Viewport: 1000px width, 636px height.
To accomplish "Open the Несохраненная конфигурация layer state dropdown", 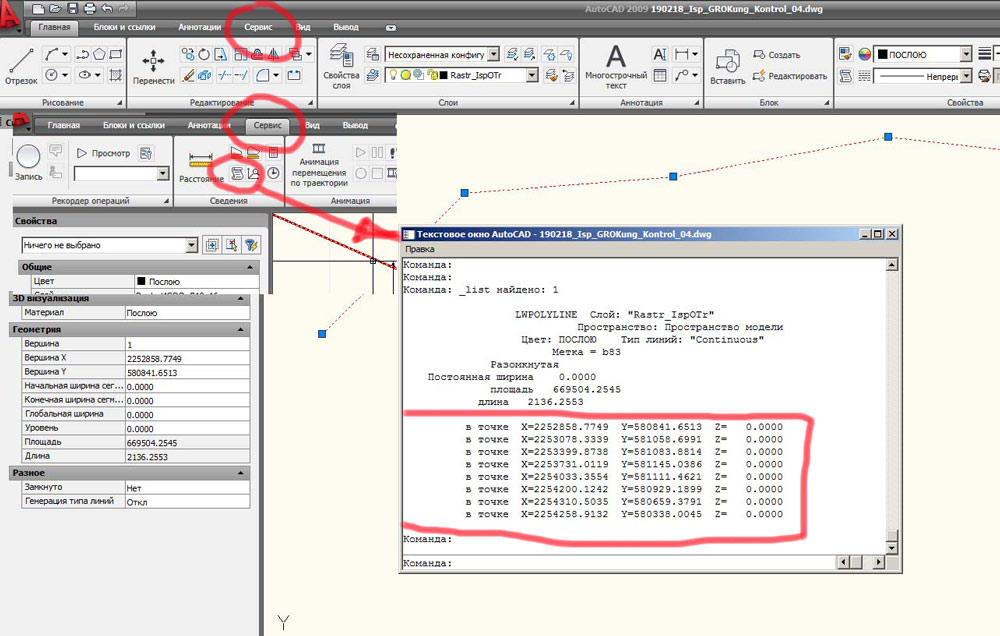I will coord(494,54).
